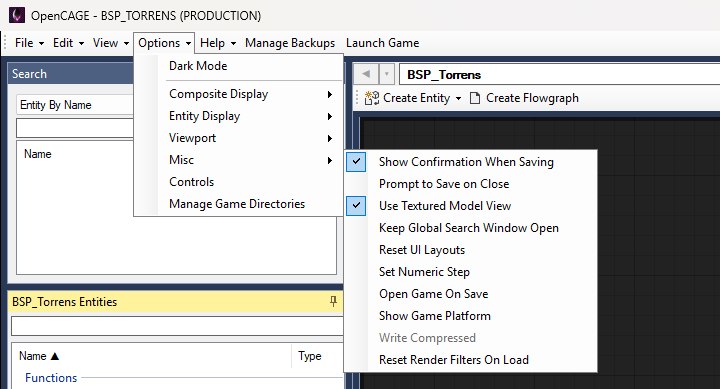Click the back navigation arrow
This screenshot has width=720, height=389.
366,74
